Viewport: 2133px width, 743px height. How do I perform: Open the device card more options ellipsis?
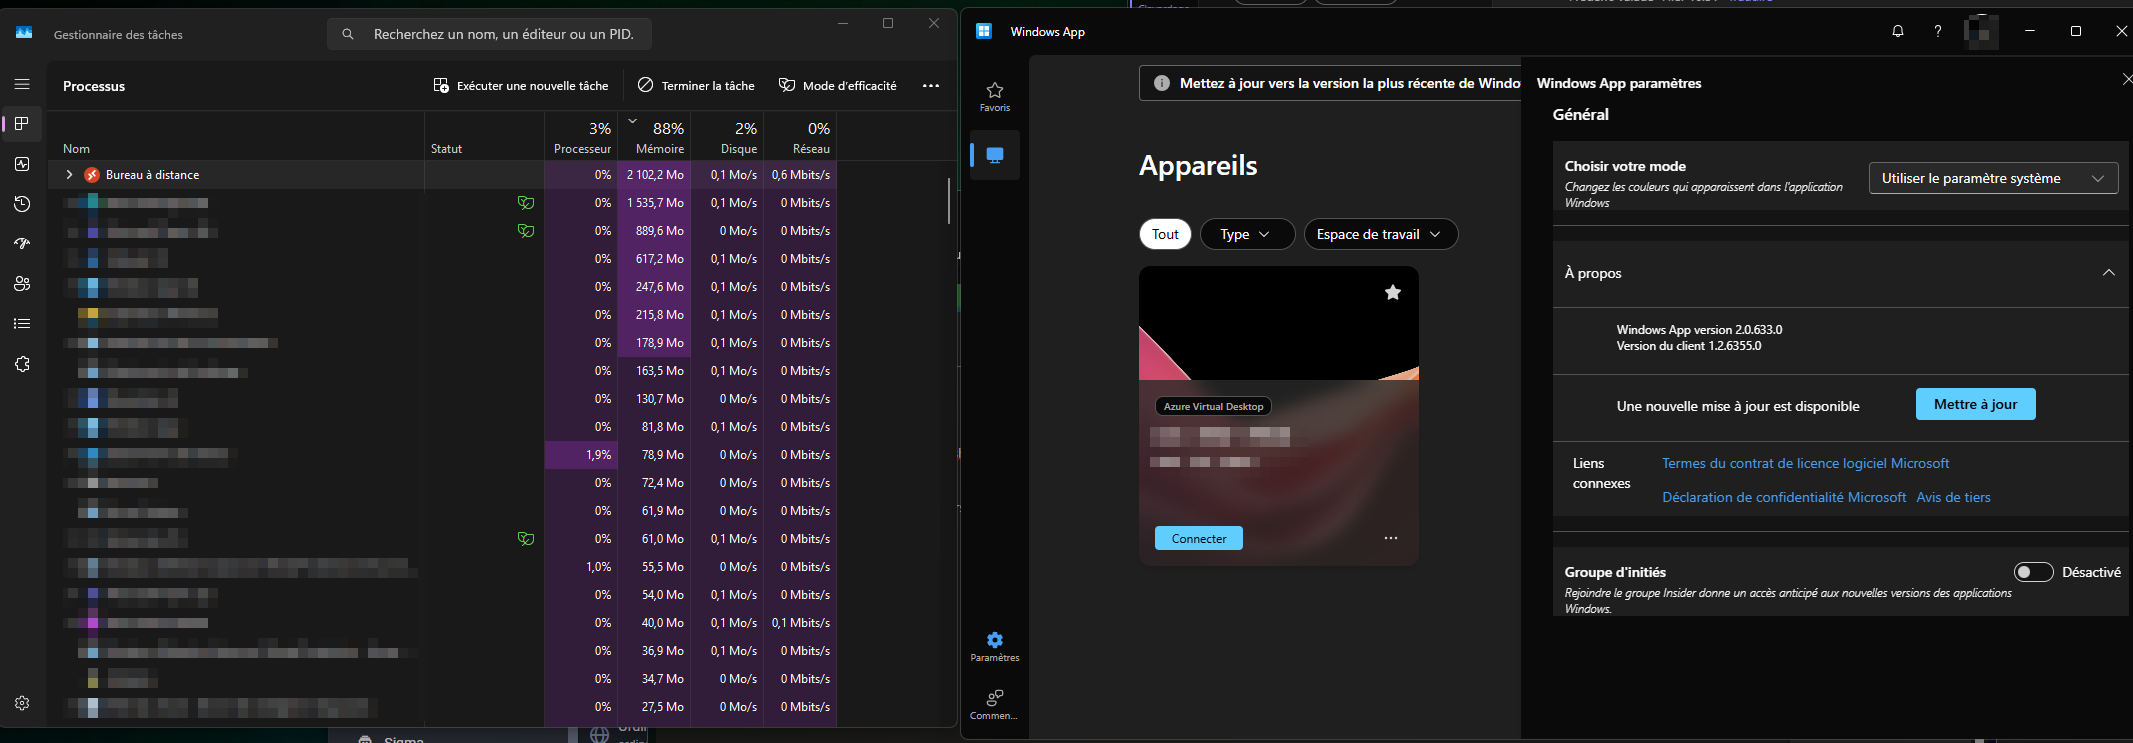coord(1391,538)
